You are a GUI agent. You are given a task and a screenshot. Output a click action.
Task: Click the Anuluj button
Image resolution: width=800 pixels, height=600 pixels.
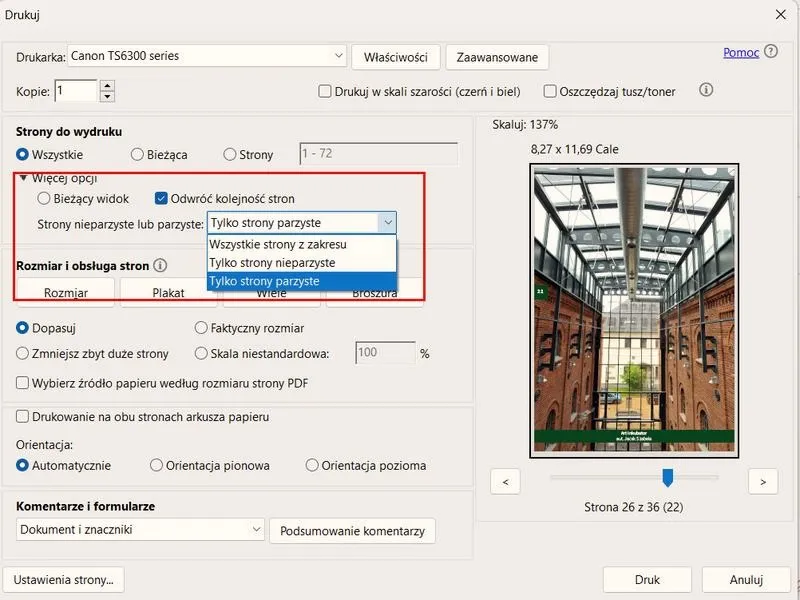(x=746, y=580)
